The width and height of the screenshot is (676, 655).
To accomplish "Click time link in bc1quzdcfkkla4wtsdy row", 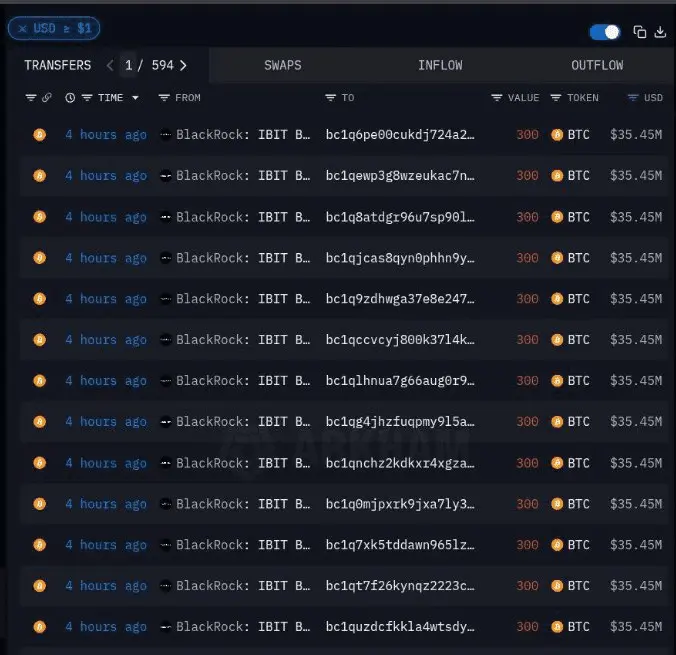I will 106,627.
